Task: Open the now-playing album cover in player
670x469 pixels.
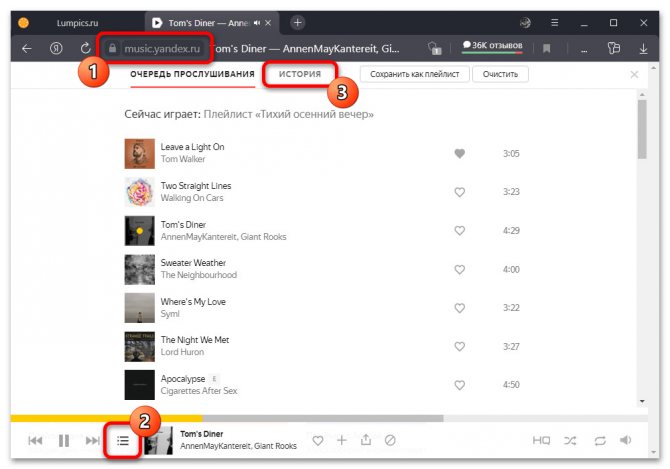Action: coord(158,440)
